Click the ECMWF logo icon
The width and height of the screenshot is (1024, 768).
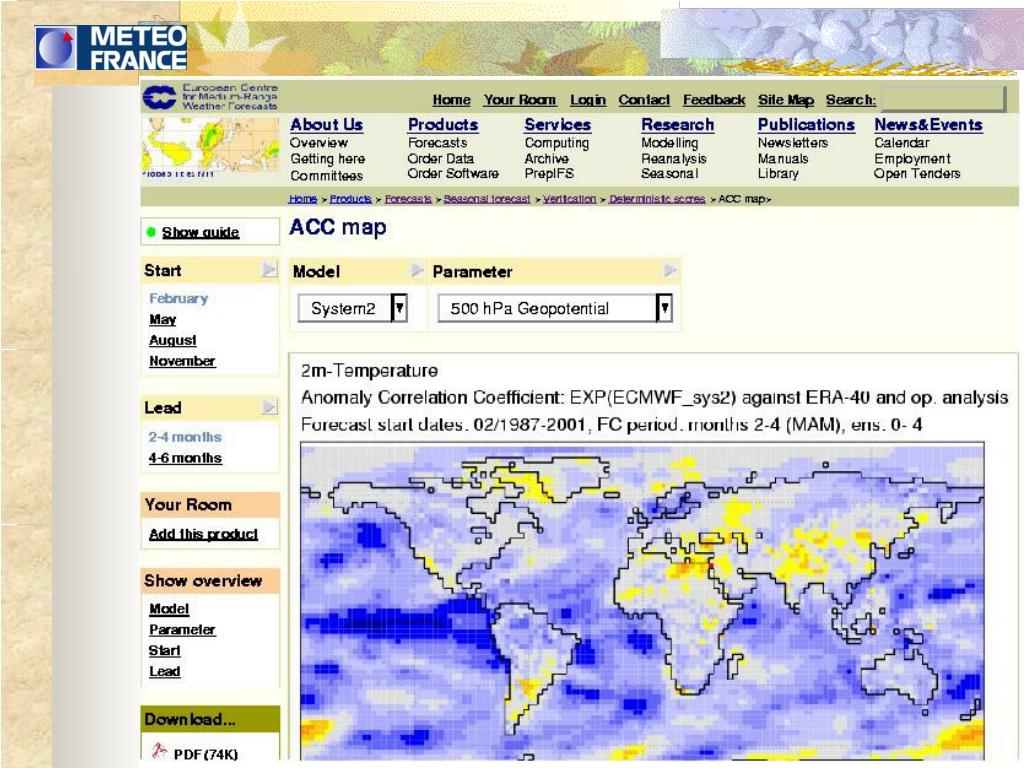[x=159, y=97]
